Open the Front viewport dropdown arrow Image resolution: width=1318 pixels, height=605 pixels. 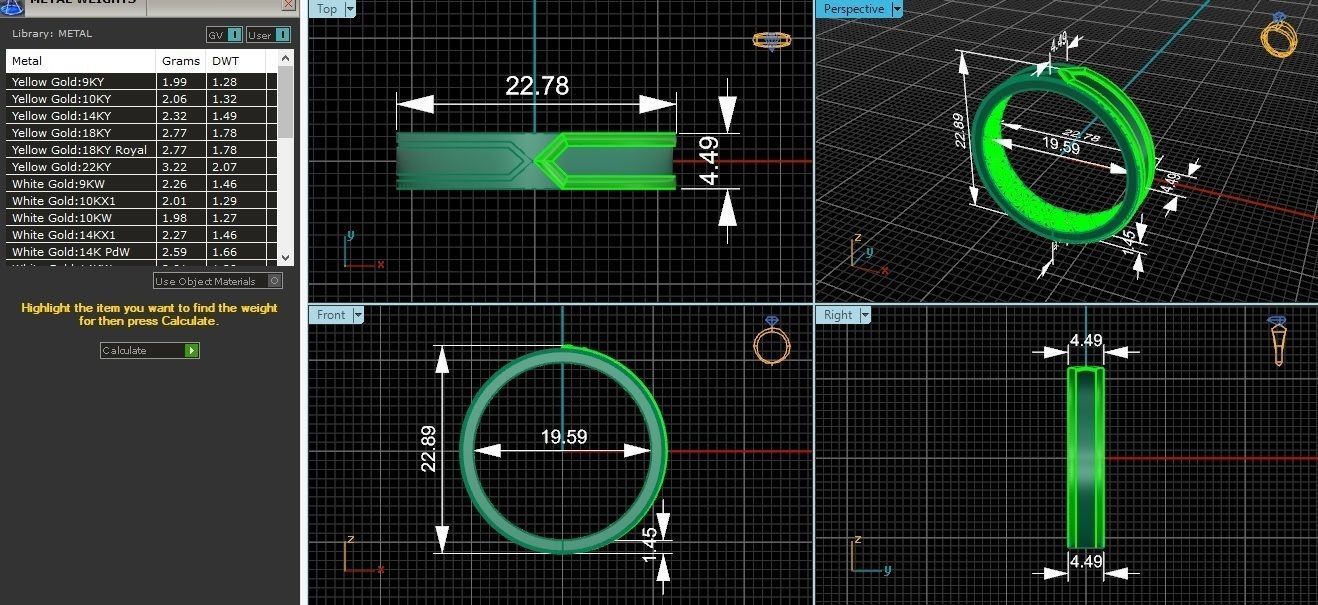tap(358, 315)
